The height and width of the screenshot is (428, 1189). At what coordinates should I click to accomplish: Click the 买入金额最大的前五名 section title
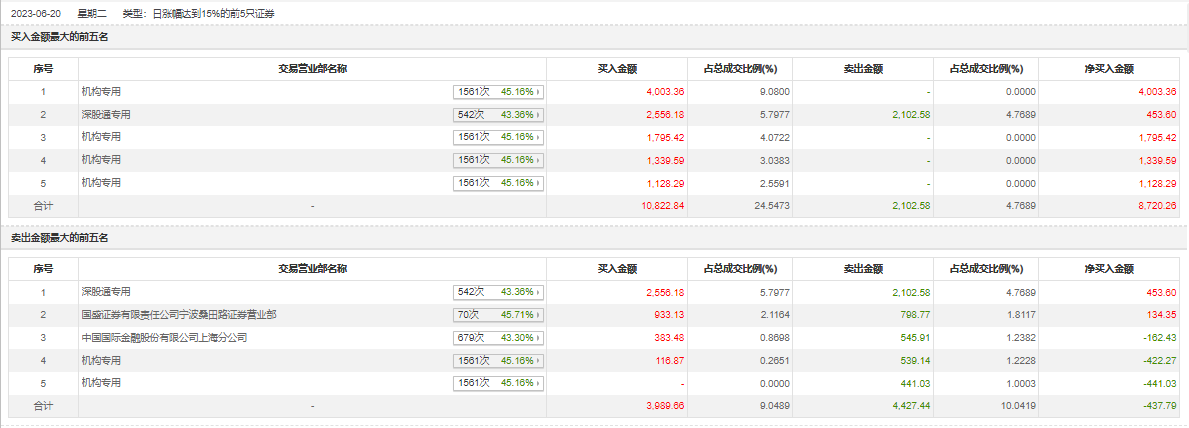[59, 37]
